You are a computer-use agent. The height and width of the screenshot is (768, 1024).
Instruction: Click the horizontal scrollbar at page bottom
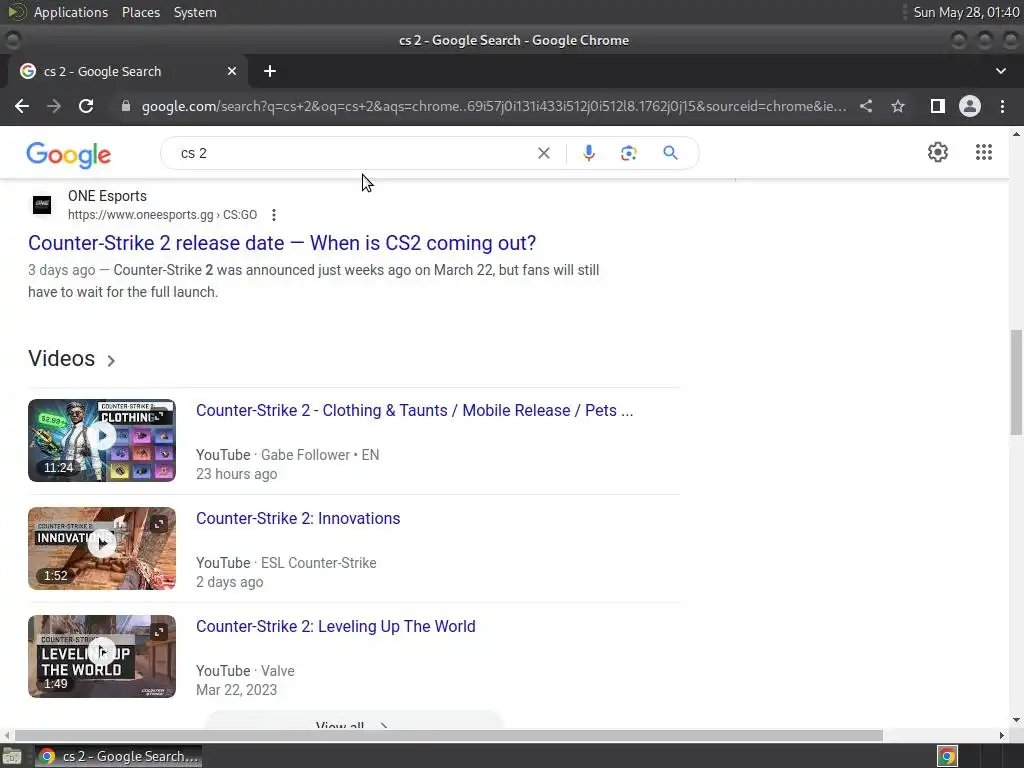[448, 735]
